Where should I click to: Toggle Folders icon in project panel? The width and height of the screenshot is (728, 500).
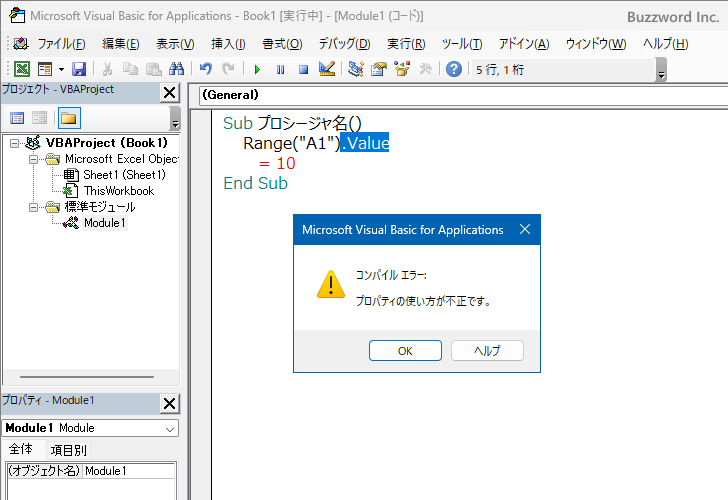point(69,118)
